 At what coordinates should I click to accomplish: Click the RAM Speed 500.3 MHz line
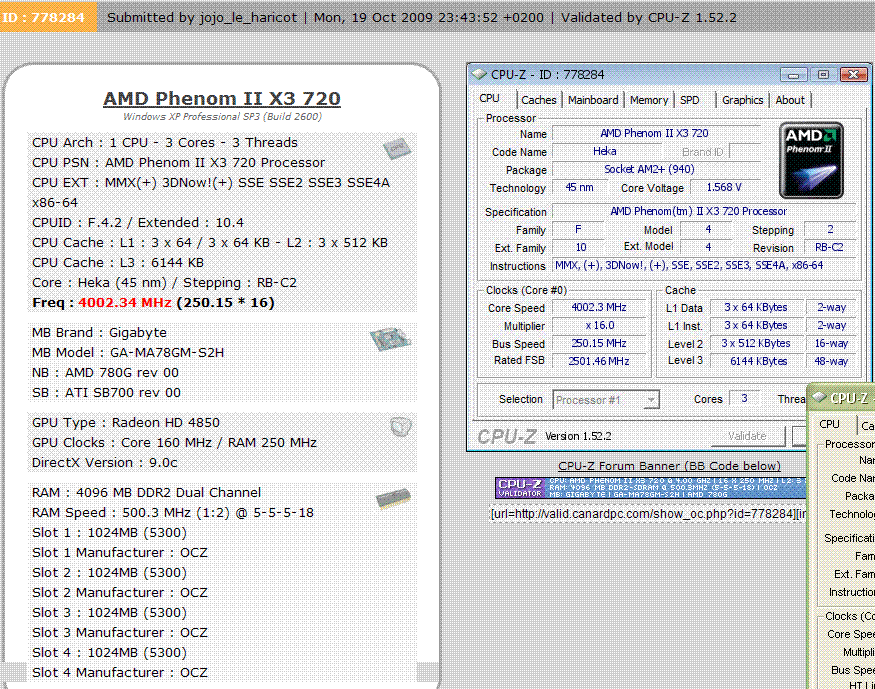[x=173, y=513]
